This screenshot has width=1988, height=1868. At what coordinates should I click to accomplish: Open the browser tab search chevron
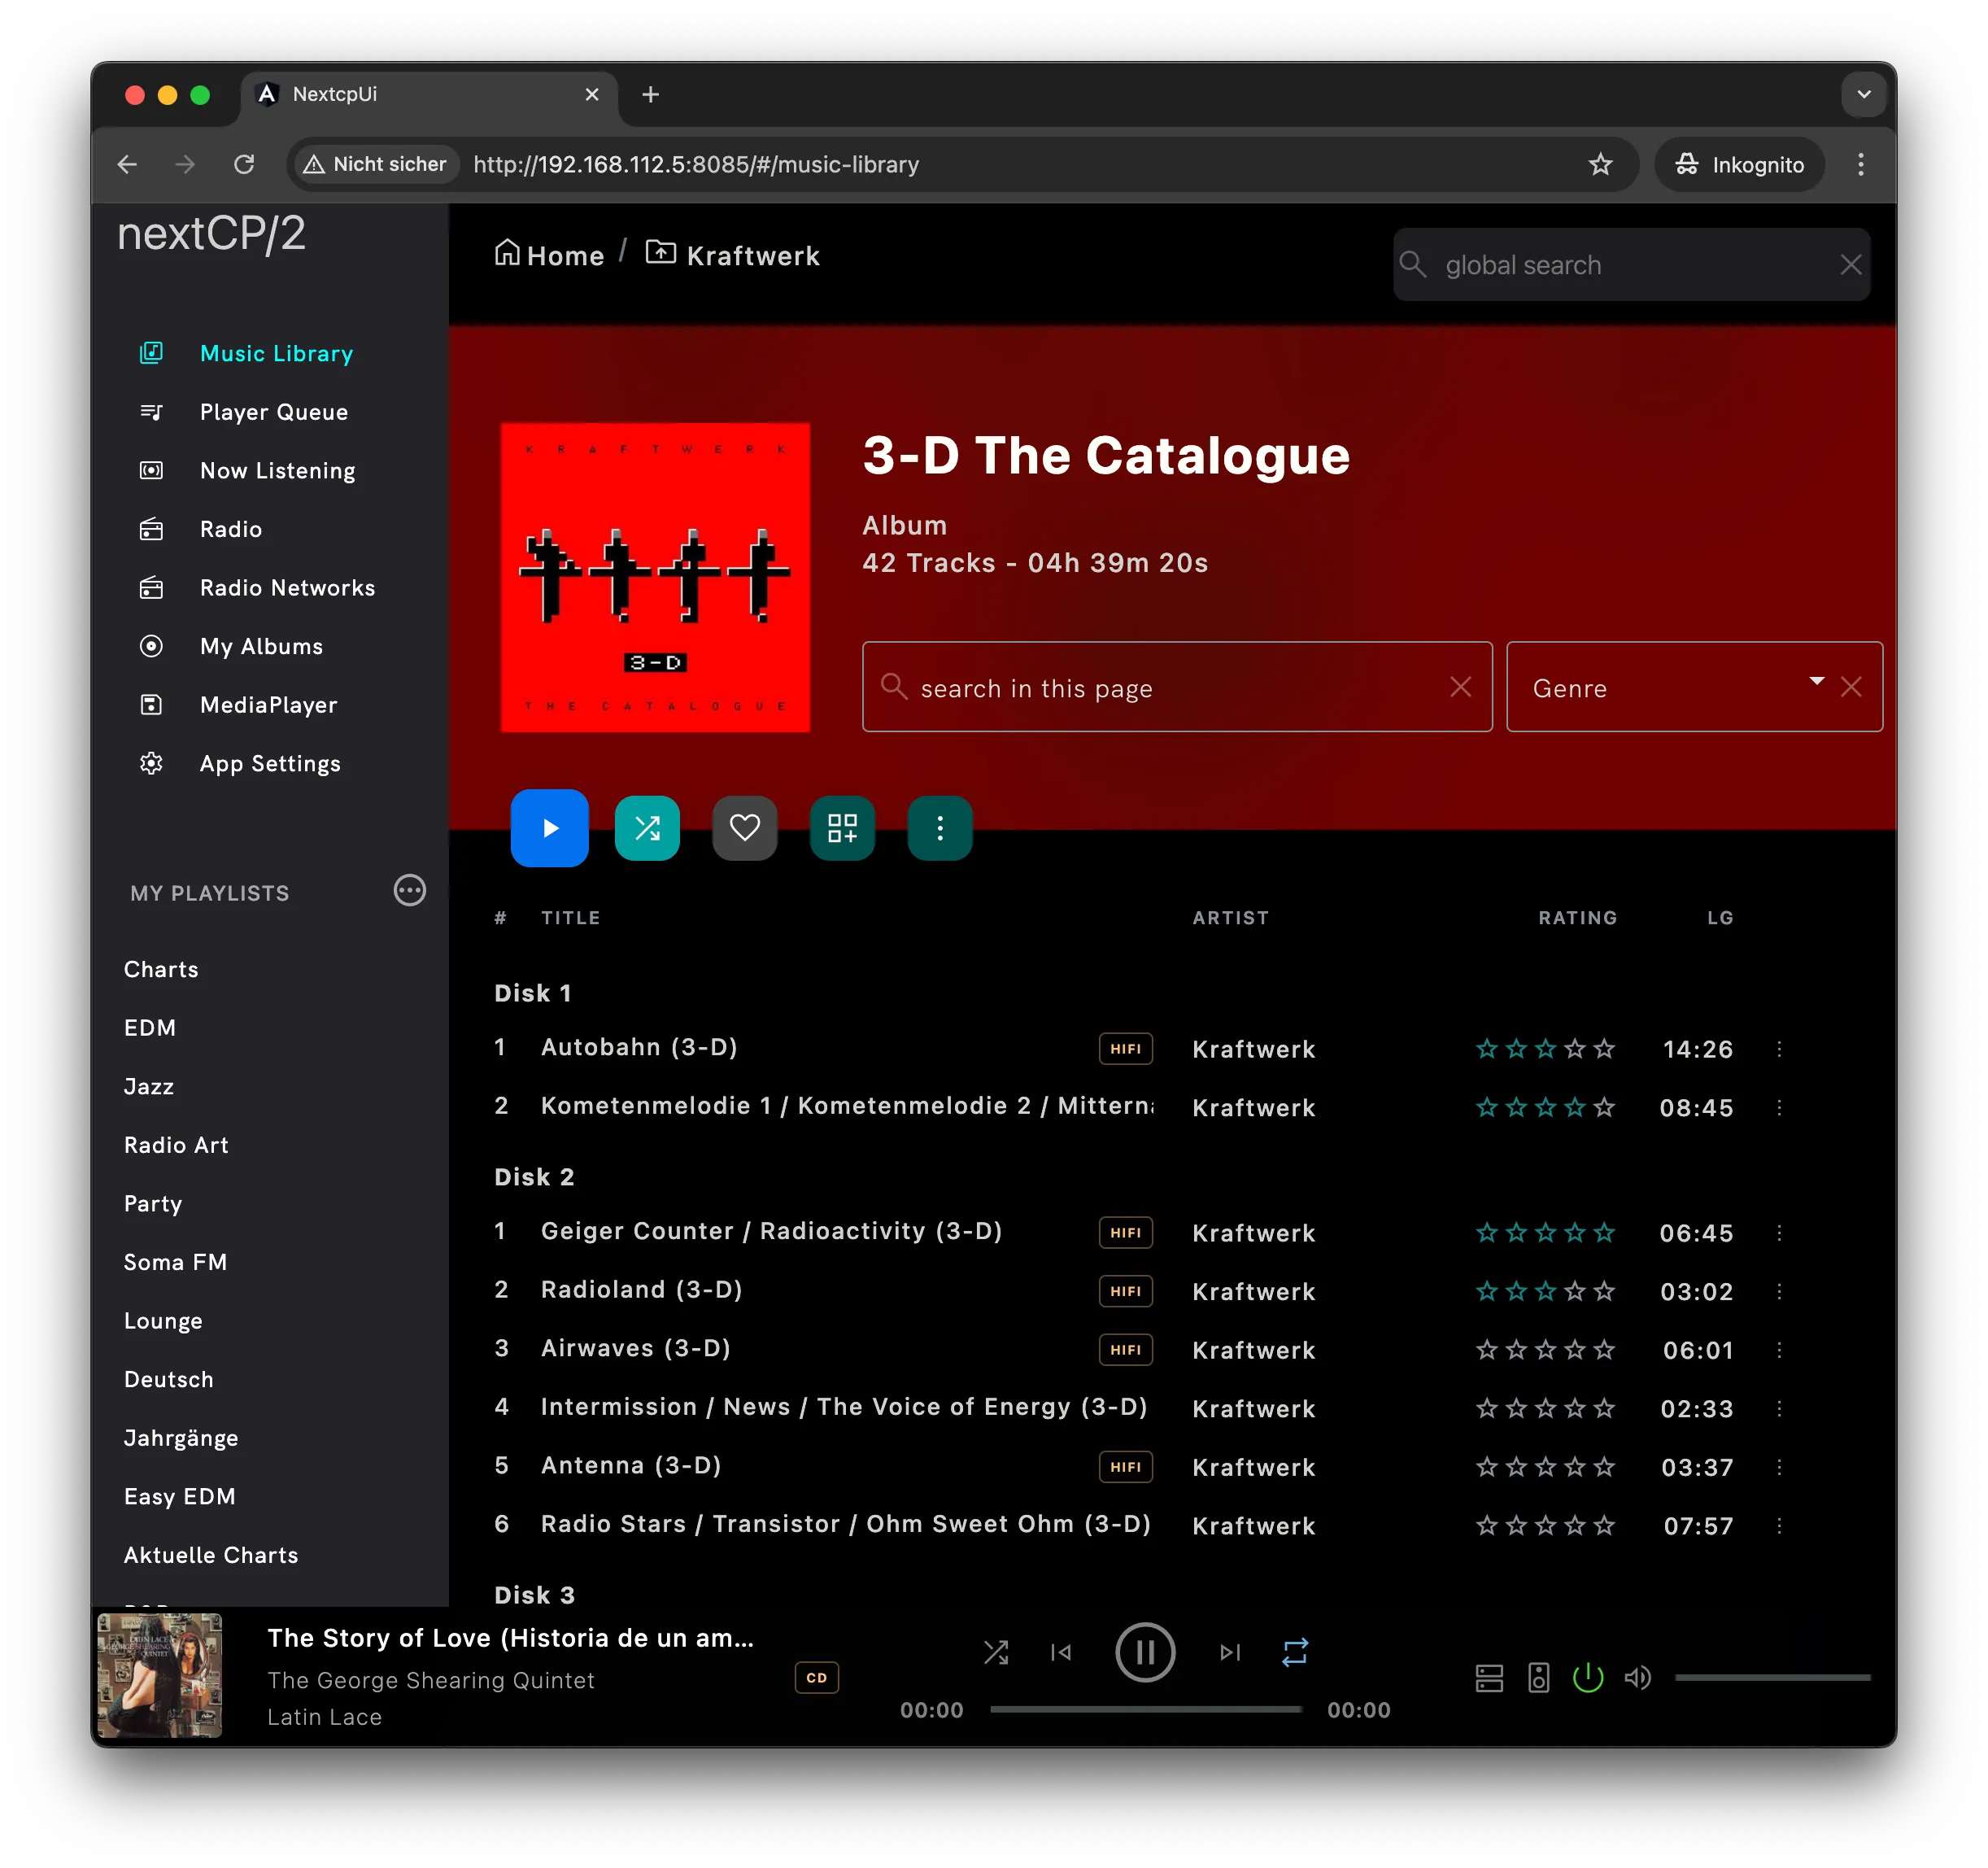pos(1863,95)
